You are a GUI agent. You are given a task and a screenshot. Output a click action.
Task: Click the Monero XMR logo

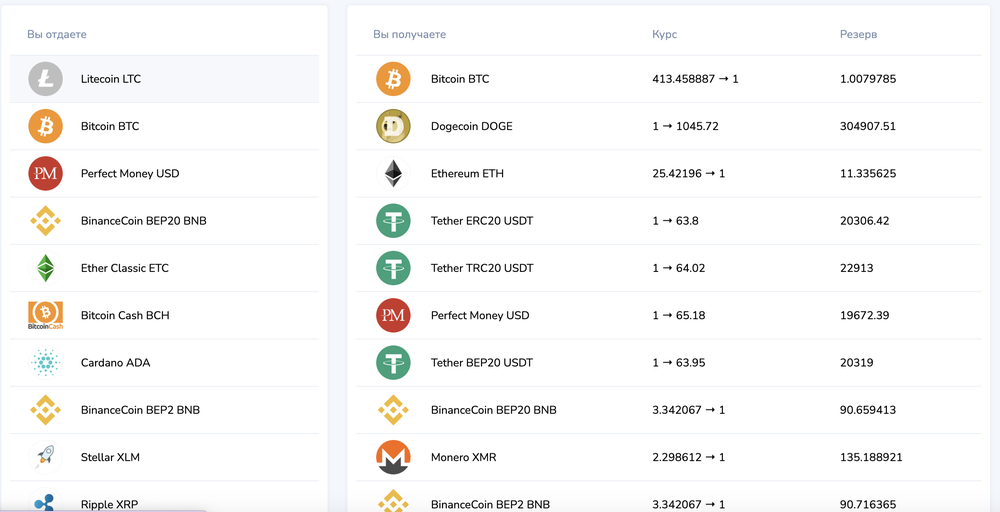[x=393, y=457]
